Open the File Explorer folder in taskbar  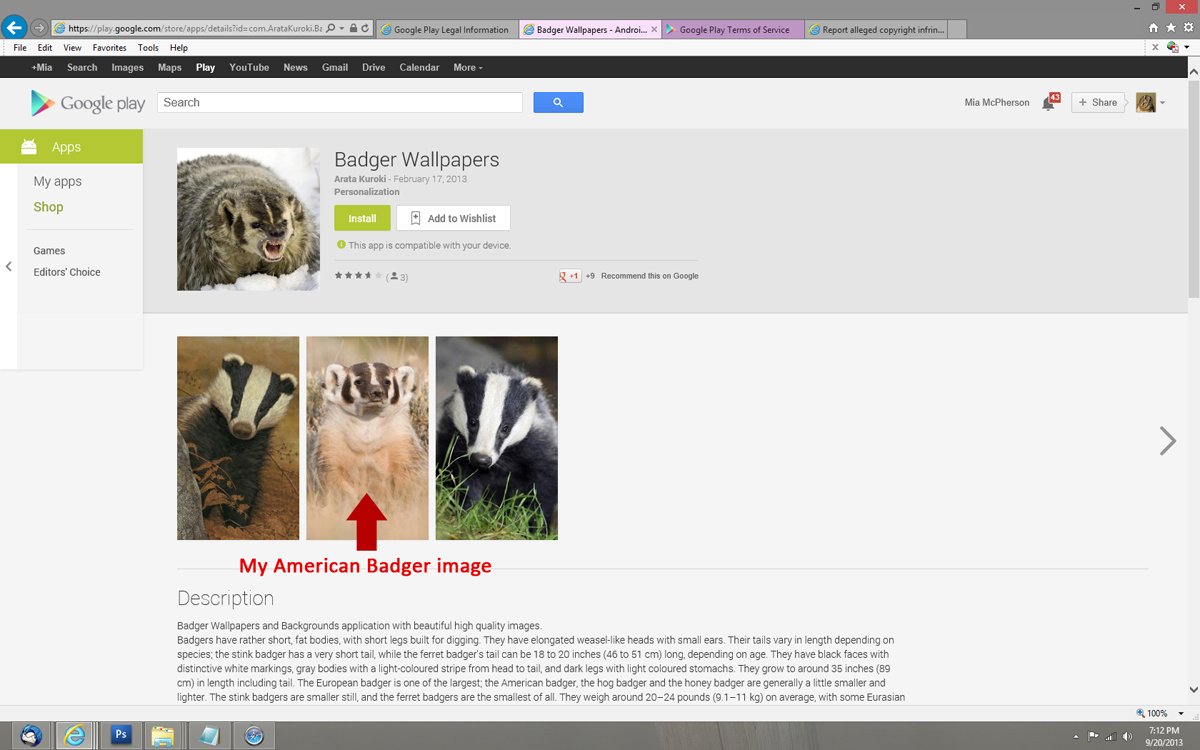point(162,735)
